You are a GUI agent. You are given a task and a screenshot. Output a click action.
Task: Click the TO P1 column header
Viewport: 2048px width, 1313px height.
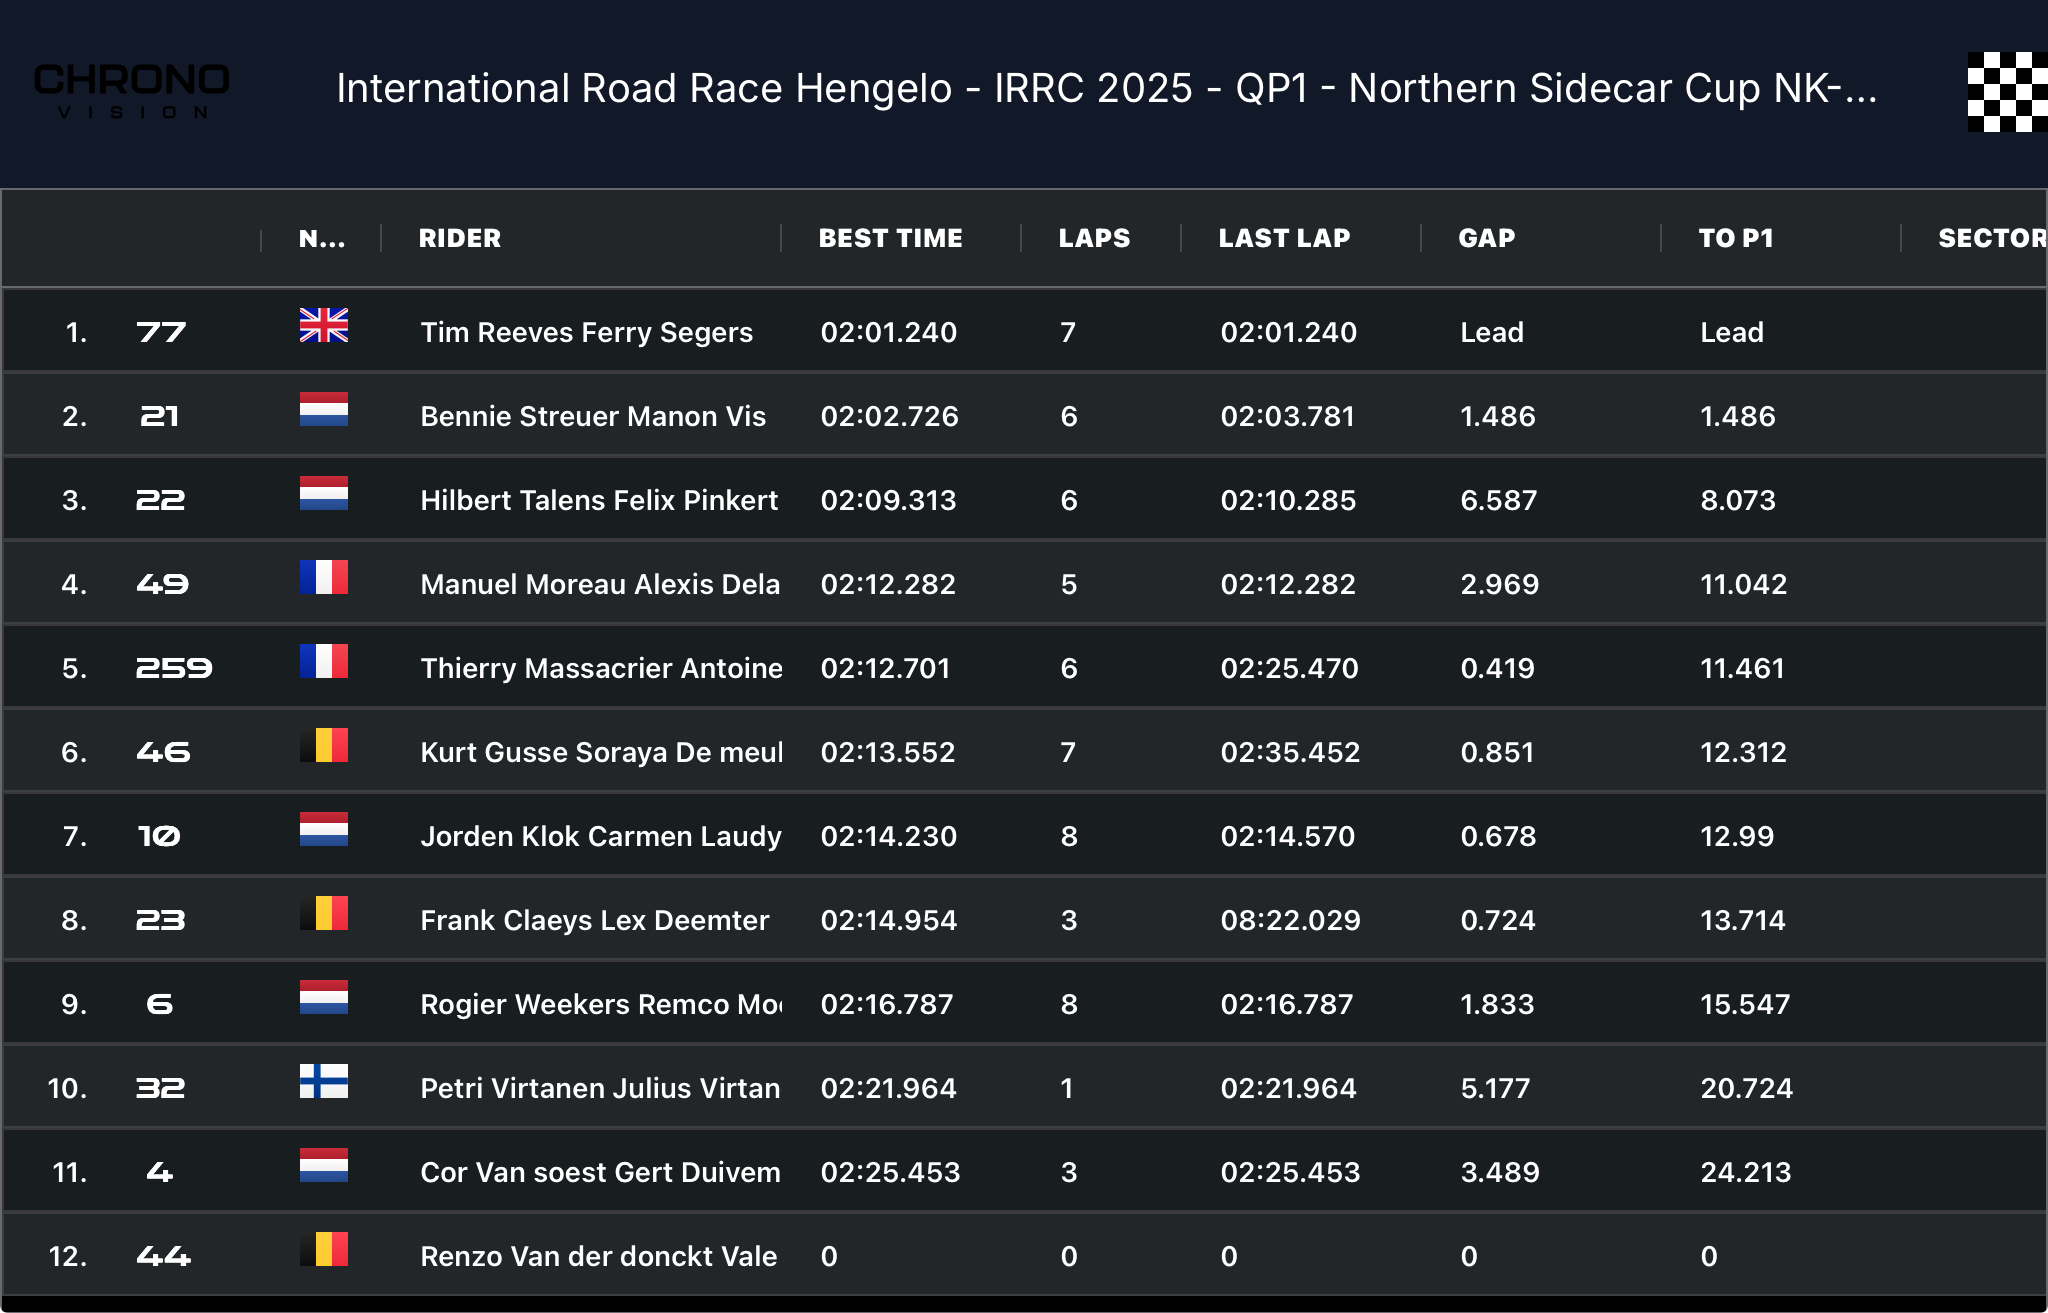coord(1735,238)
